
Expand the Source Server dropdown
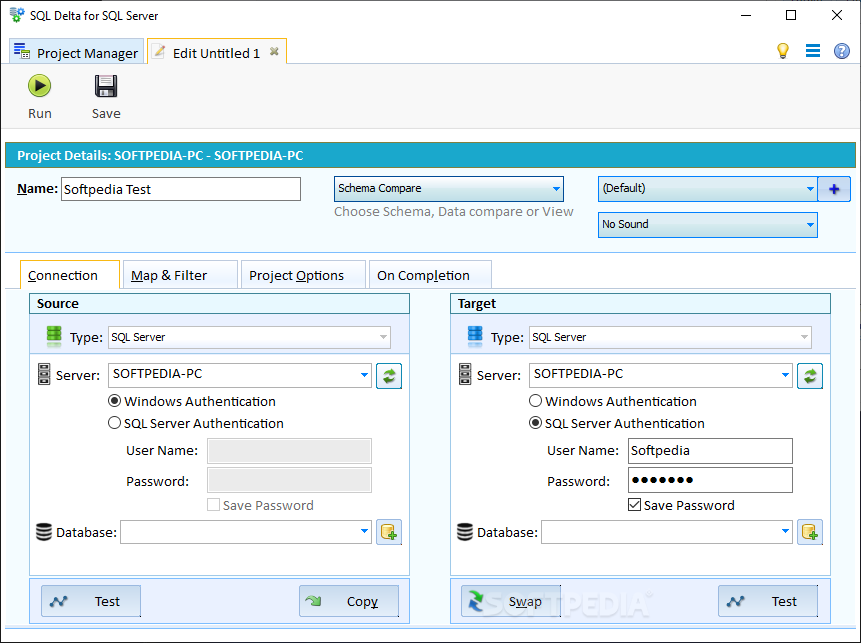click(x=364, y=375)
